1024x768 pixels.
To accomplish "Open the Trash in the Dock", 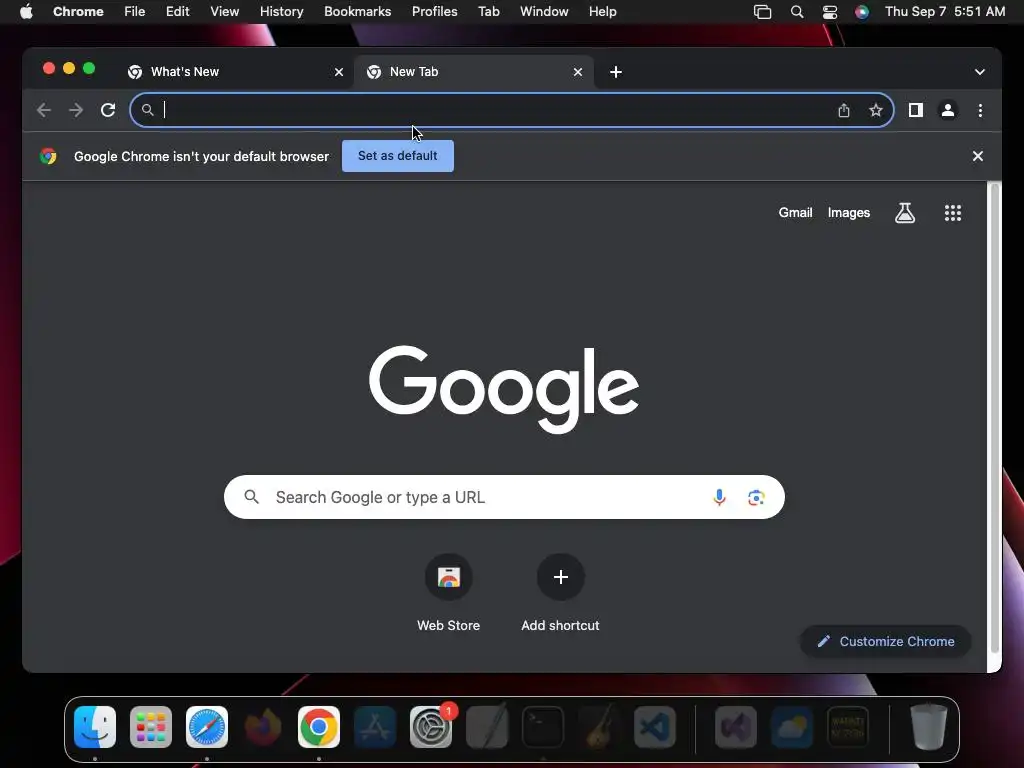I will click(x=928, y=727).
